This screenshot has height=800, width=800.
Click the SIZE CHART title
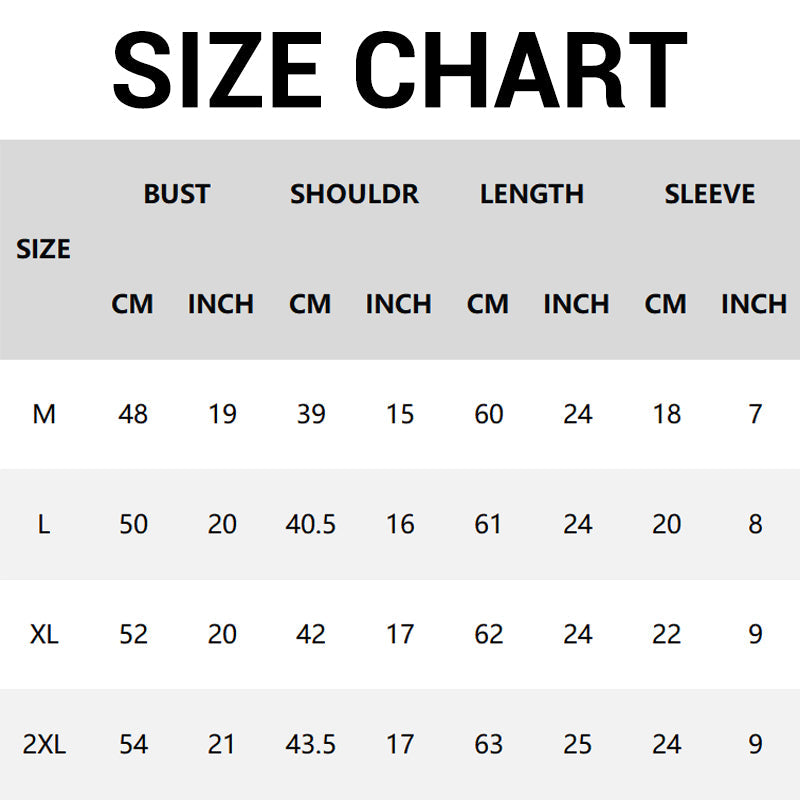pyautogui.click(x=399, y=68)
